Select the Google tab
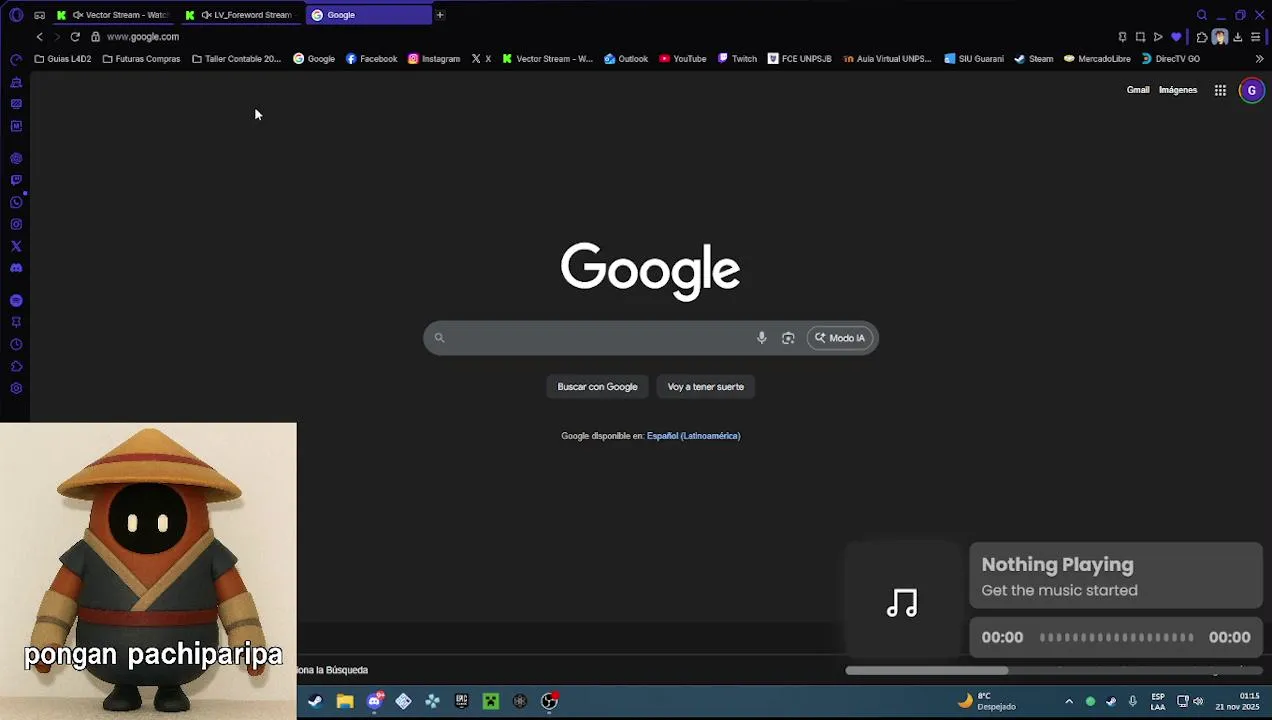This screenshot has height=720, width=1272. click(368, 15)
